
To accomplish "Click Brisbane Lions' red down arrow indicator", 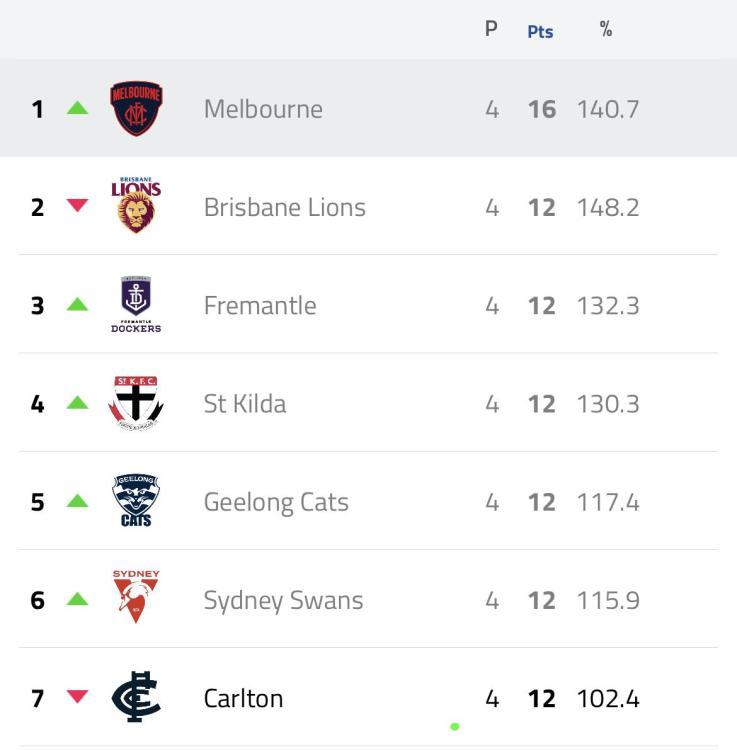I will [77, 205].
